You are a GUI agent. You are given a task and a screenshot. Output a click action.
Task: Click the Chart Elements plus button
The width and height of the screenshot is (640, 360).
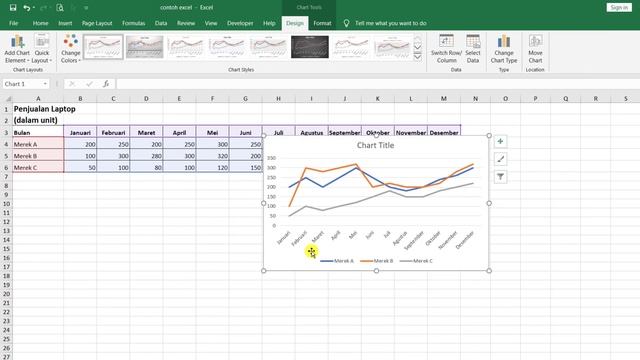tap(500, 142)
